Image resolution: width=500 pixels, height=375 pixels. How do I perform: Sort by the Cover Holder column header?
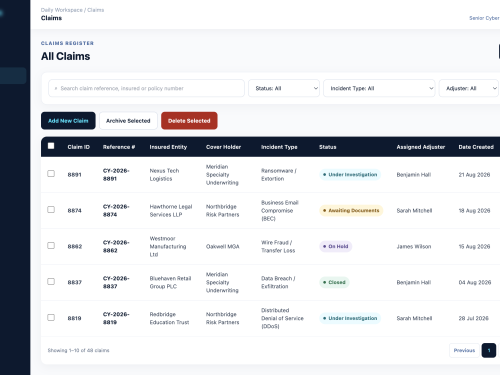tap(223, 147)
